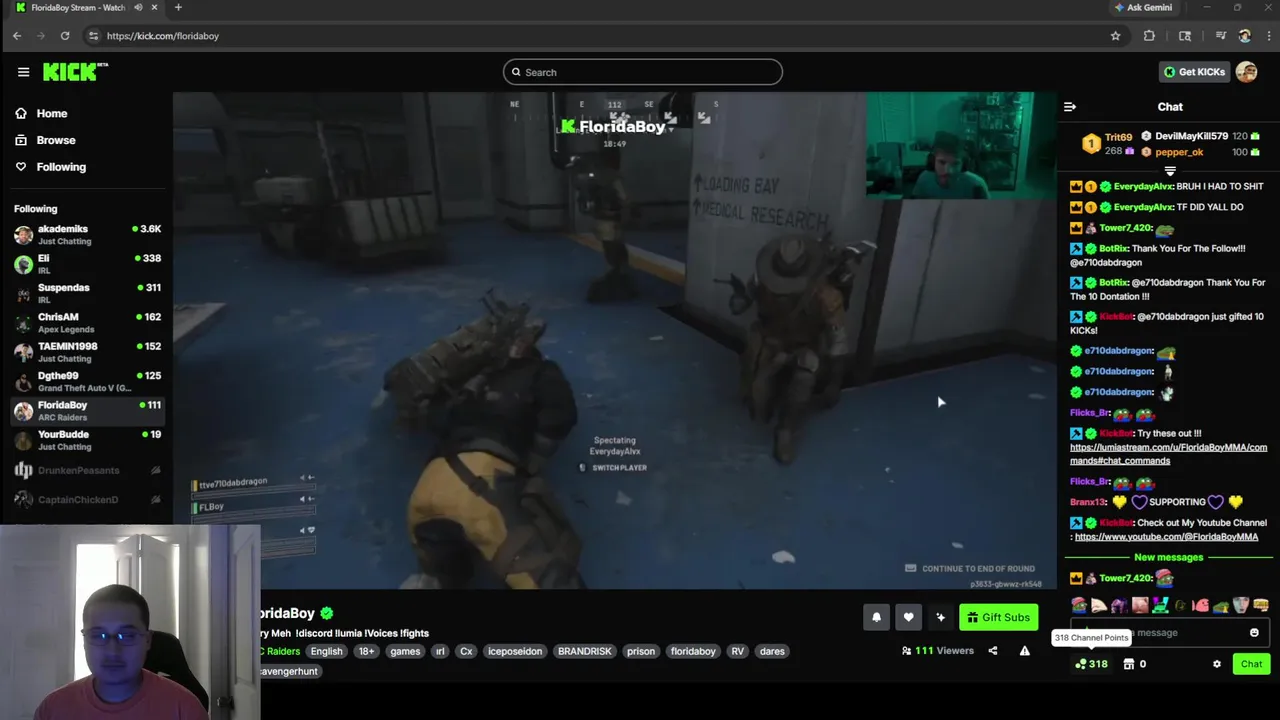This screenshot has height=720, width=1280.
Task: Reload the page
Action: pyautogui.click(x=65, y=36)
